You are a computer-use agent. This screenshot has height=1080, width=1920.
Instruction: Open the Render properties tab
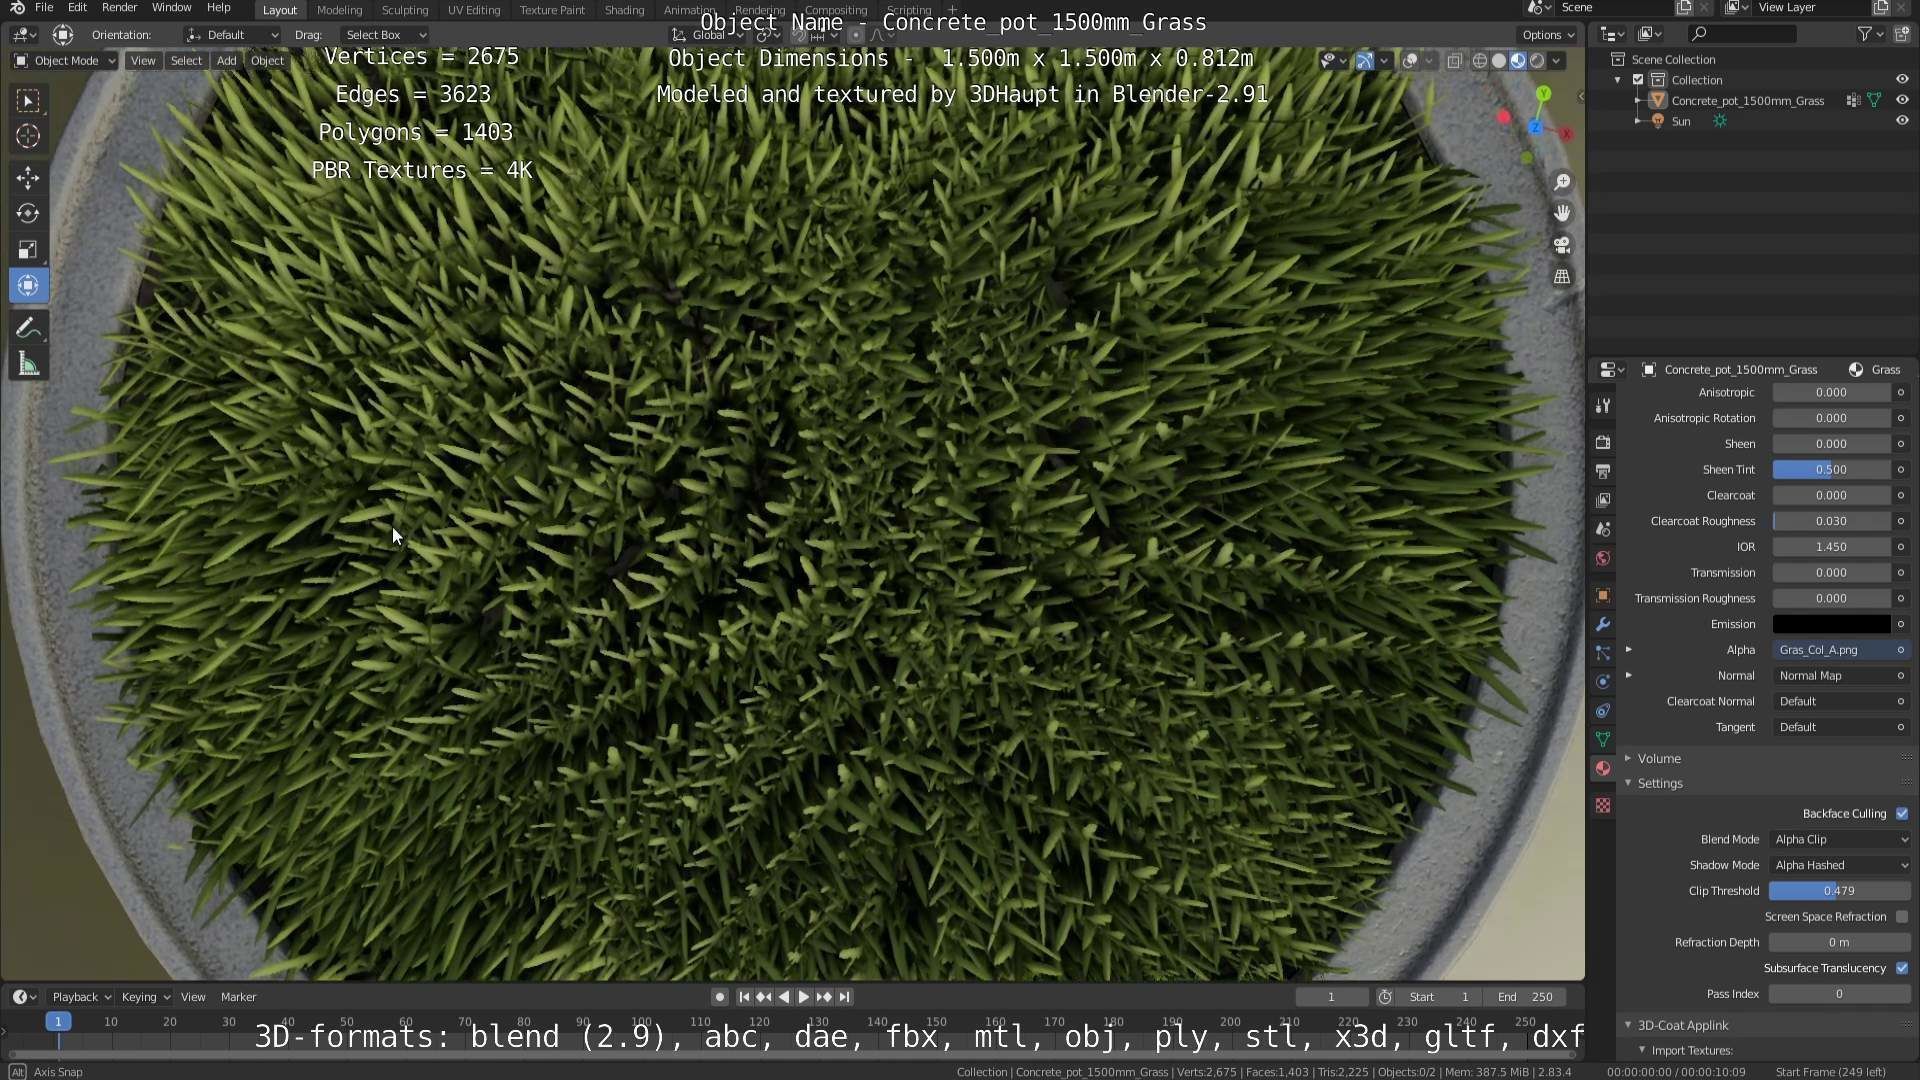pos(1603,442)
